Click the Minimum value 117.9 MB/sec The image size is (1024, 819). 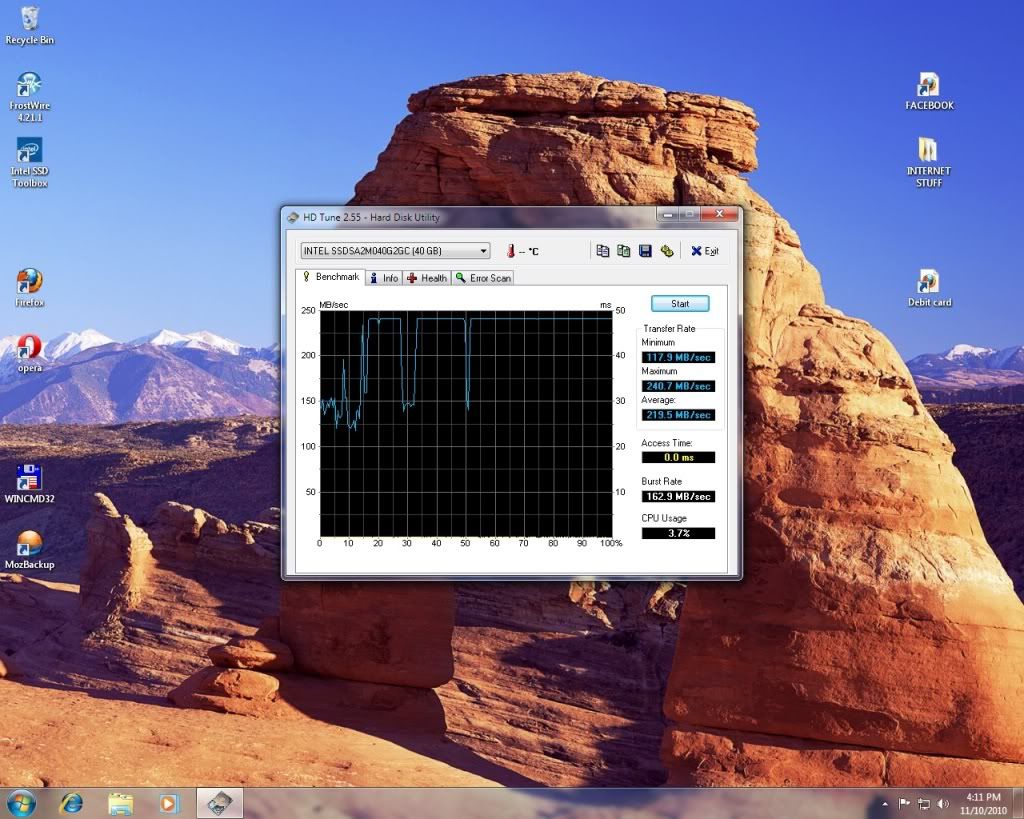679,357
